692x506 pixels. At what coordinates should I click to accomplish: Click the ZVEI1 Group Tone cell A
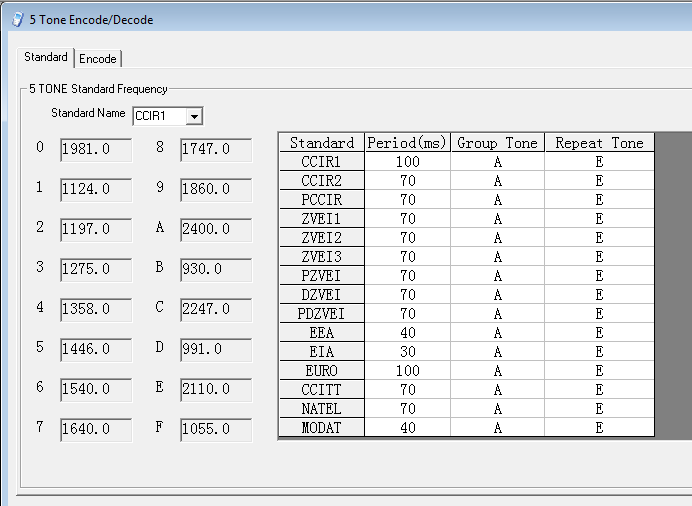tap(497, 218)
